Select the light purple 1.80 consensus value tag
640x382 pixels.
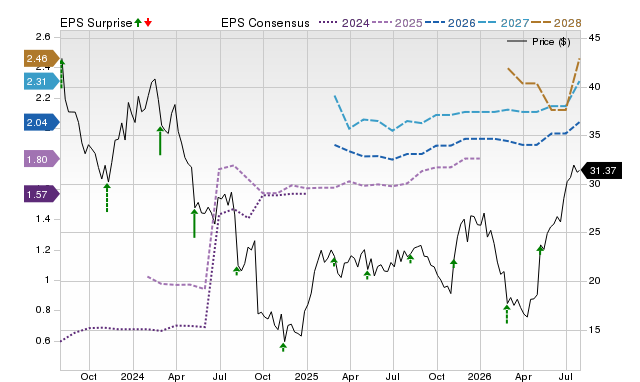pyautogui.click(x=42, y=159)
